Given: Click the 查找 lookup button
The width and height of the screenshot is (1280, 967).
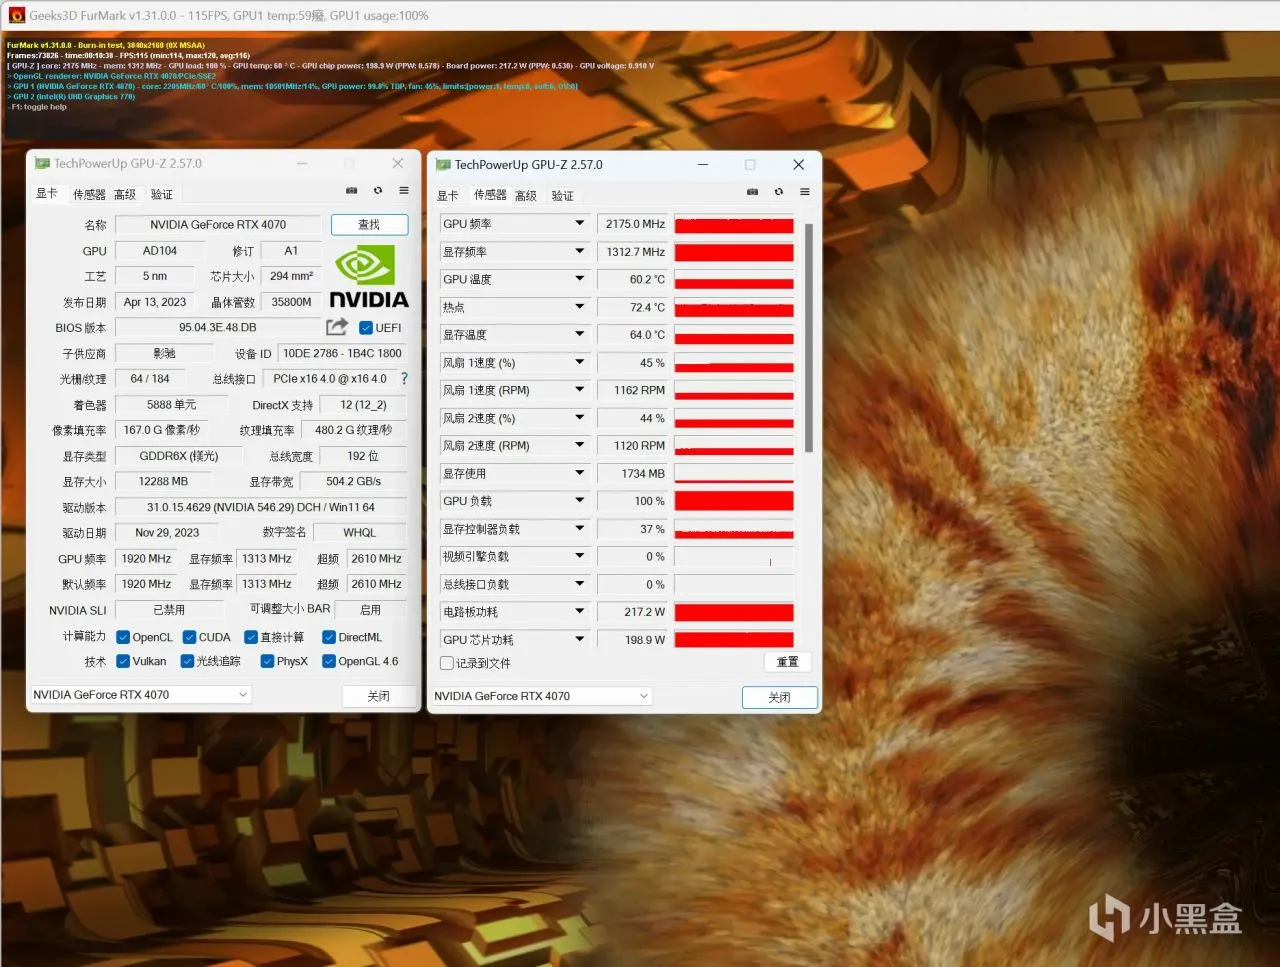Looking at the screenshot, I should (369, 225).
